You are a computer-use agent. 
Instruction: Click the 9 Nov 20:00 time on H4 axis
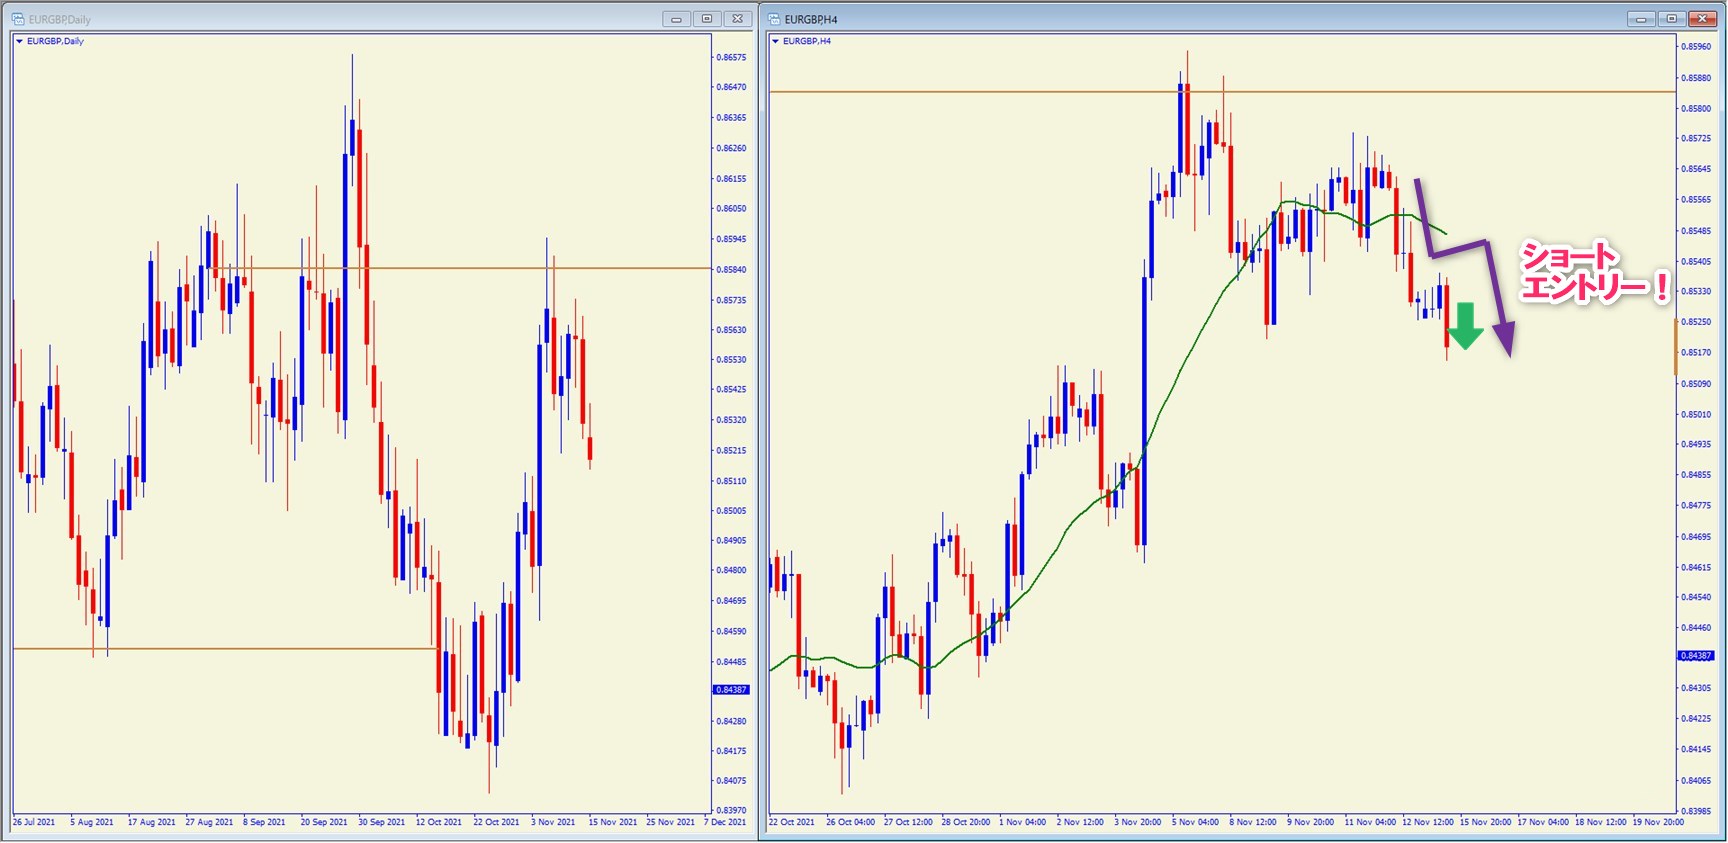click(1311, 822)
